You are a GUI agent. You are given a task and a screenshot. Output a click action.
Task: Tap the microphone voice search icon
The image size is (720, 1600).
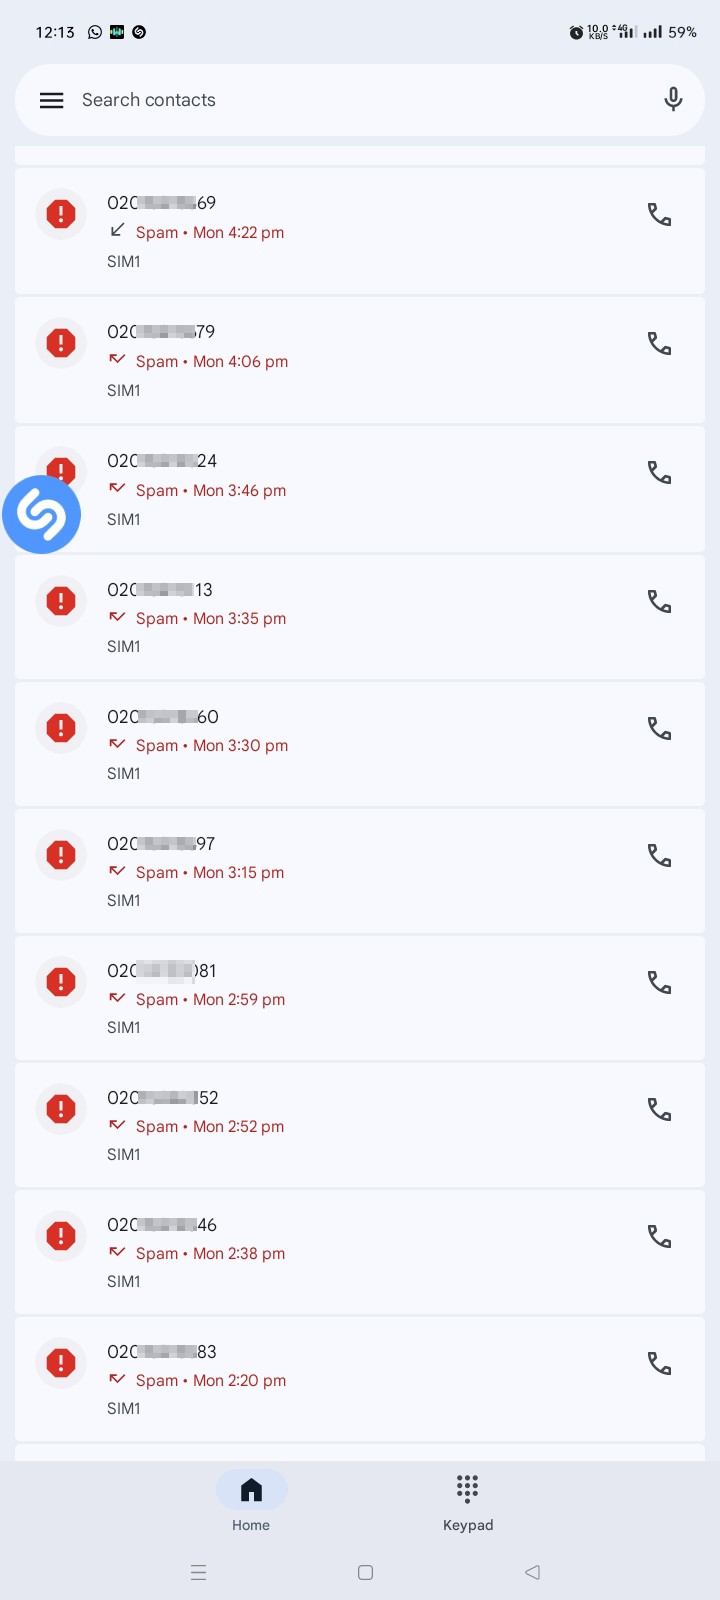point(673,100)
